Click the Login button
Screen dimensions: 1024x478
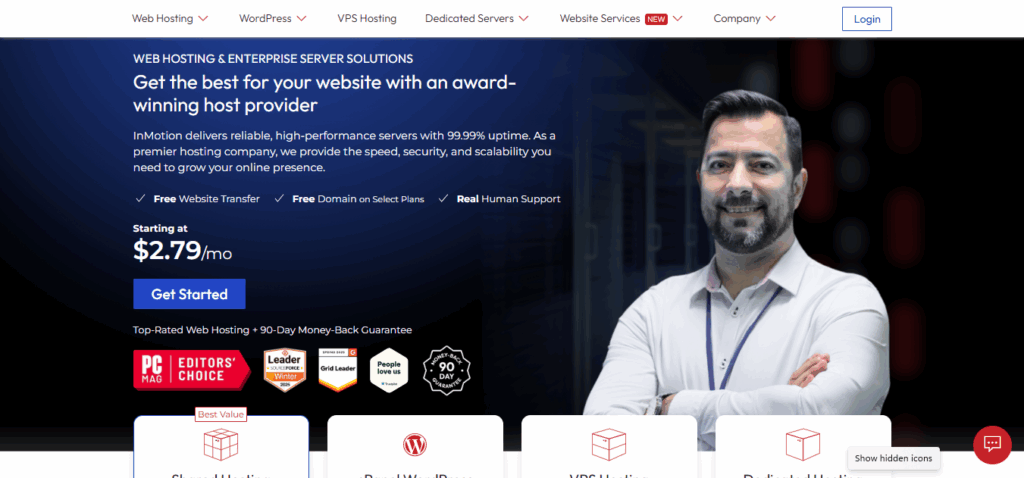867,19
